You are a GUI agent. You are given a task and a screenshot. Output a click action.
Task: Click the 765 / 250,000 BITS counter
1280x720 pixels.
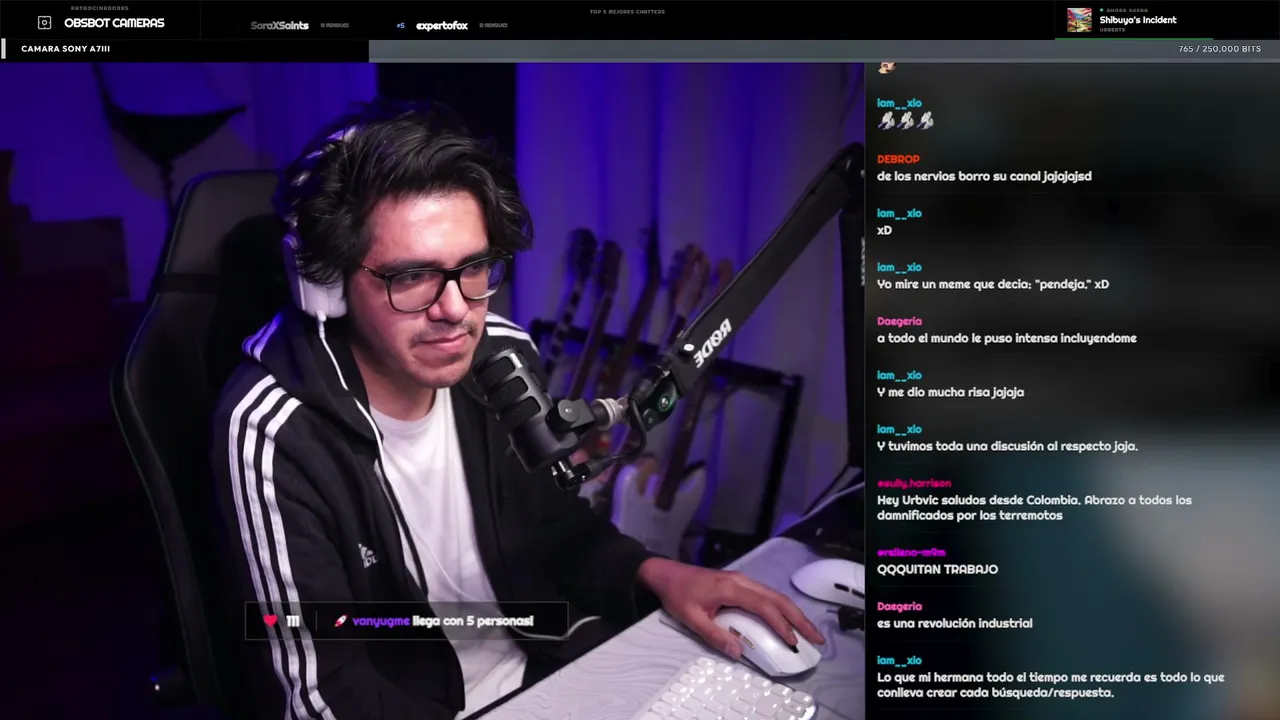click(x=1220, y=49)
